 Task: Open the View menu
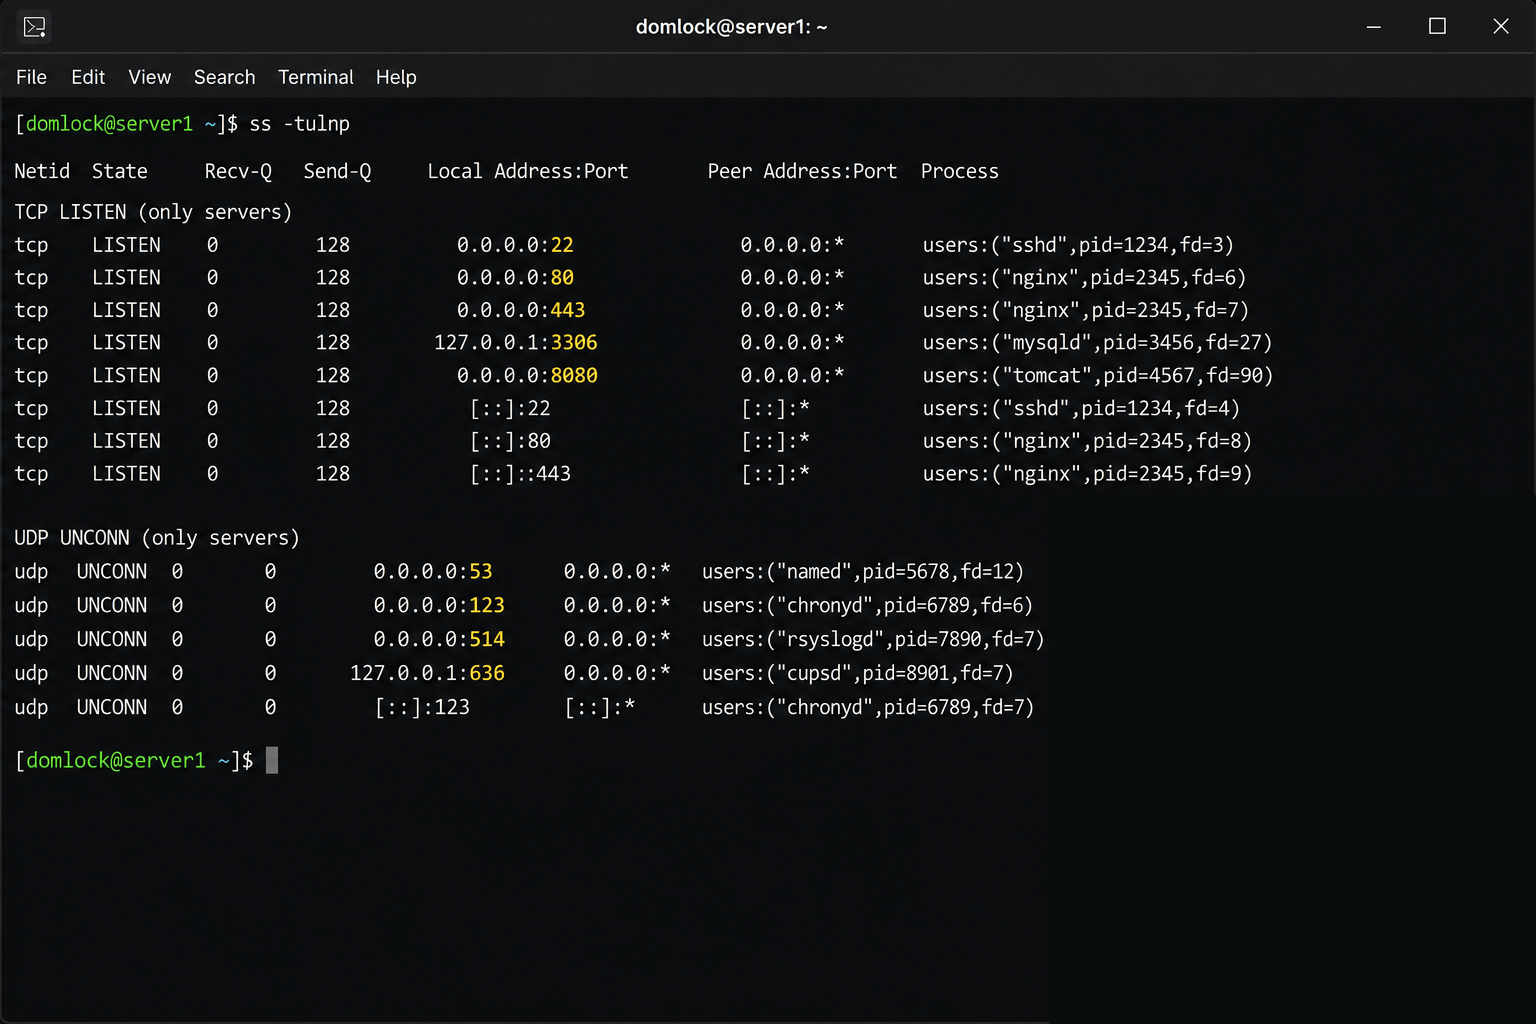149,77
